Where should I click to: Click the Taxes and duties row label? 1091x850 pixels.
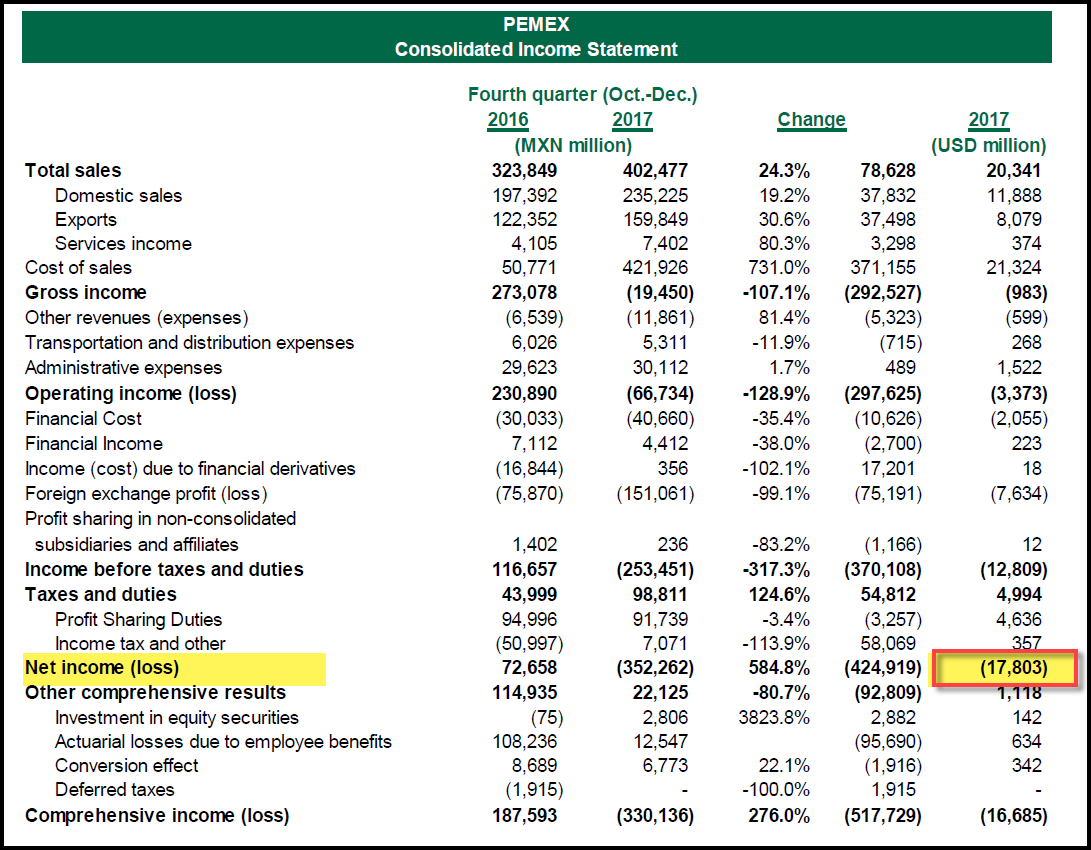101,595
